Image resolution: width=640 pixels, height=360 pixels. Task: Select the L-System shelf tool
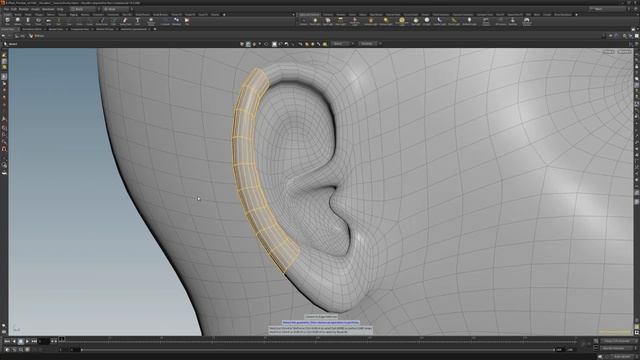click(x=164, y=21)
